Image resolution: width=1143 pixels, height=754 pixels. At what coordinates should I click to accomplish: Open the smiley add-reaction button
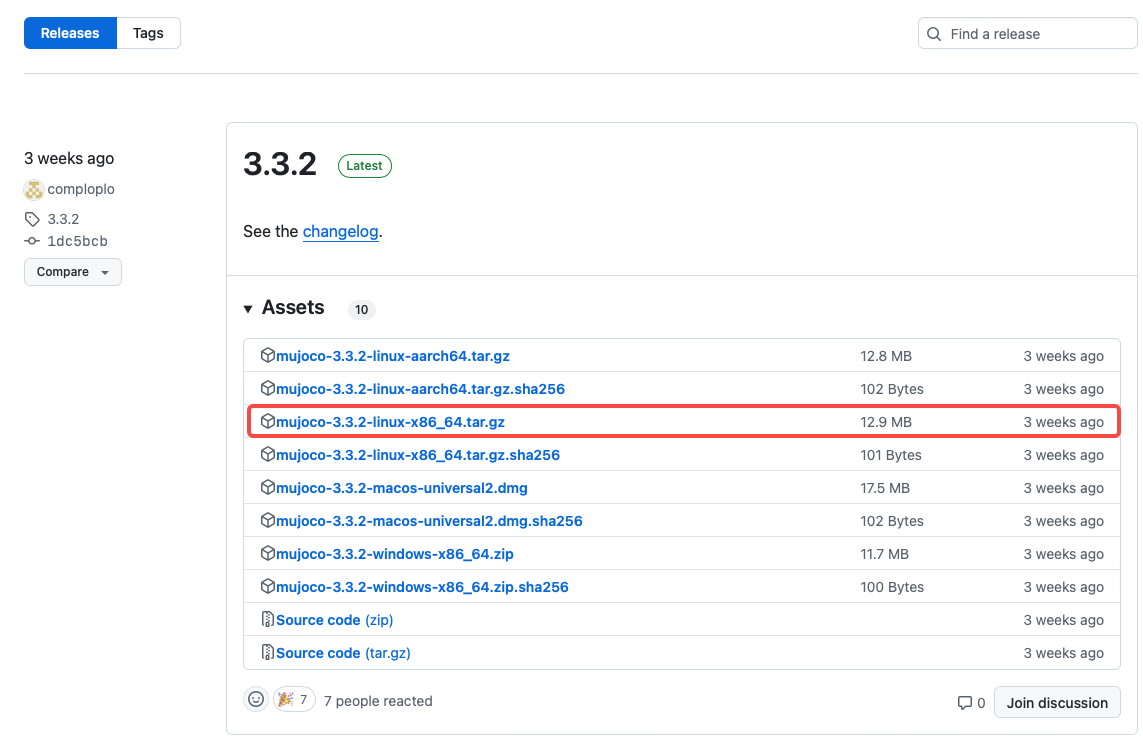[x=256, y=700]
